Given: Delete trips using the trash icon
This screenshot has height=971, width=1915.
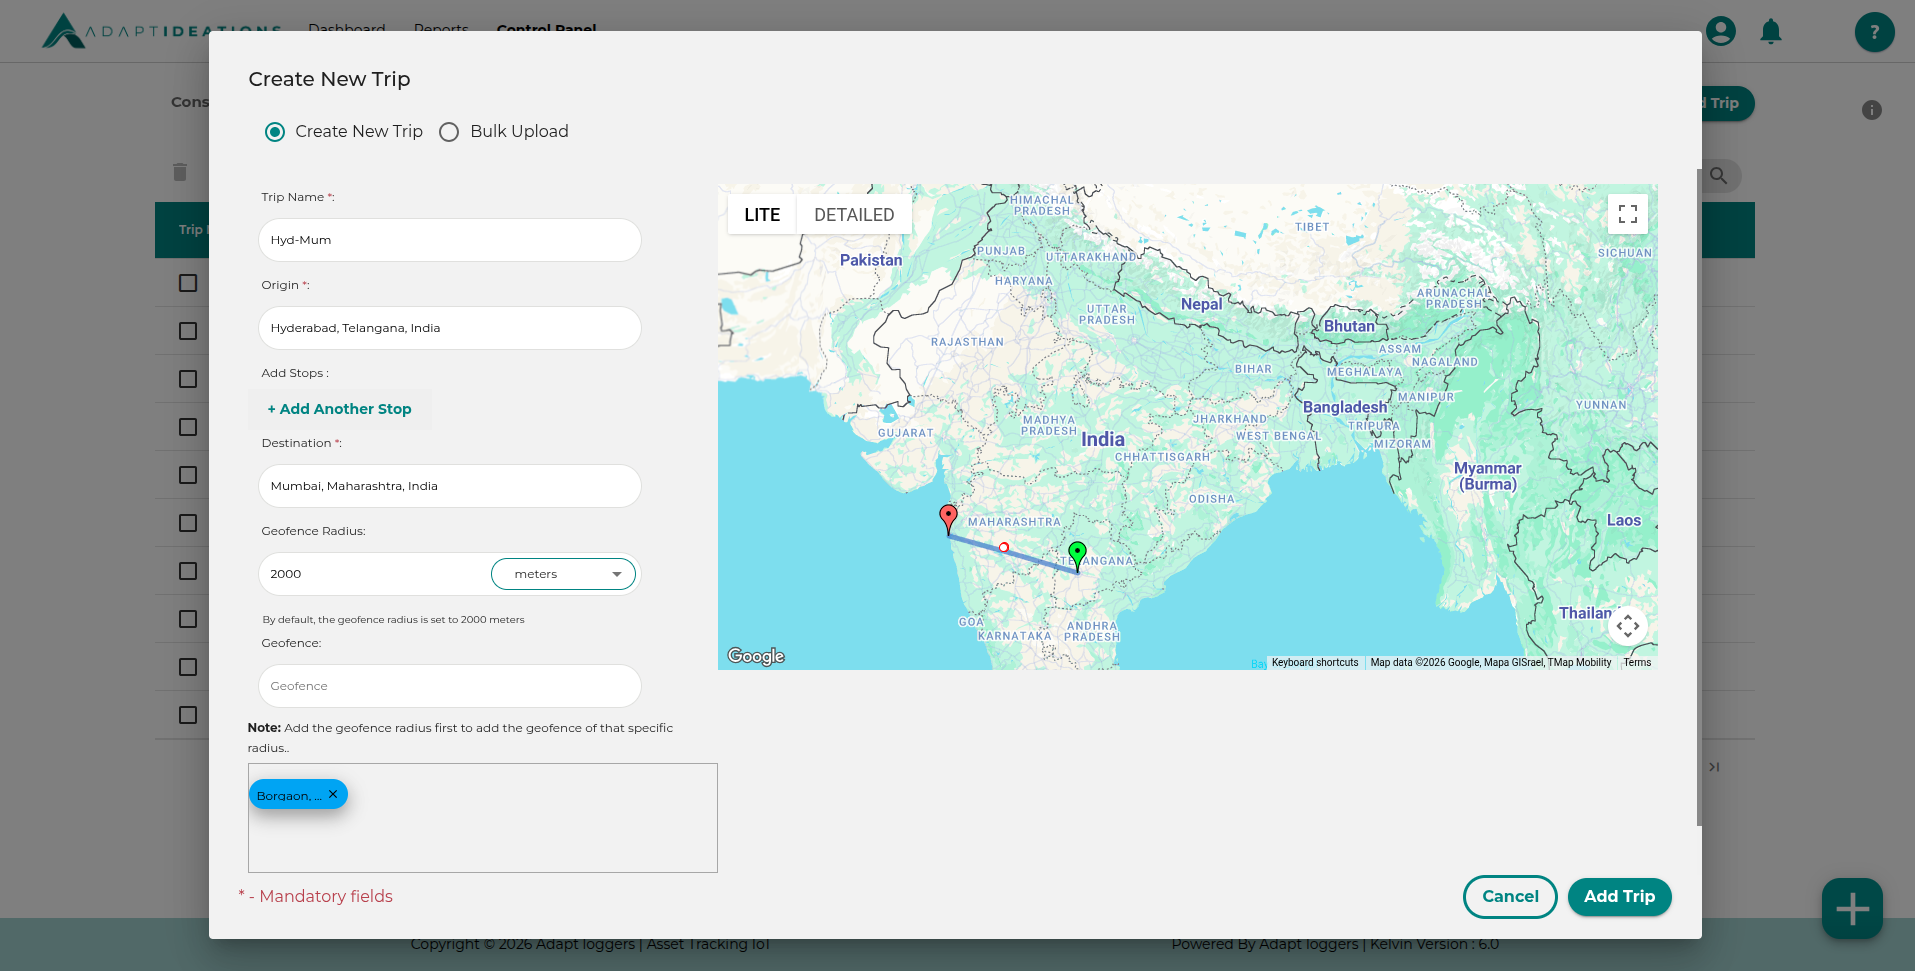Looking at the screenshot, I should (180, 172).
